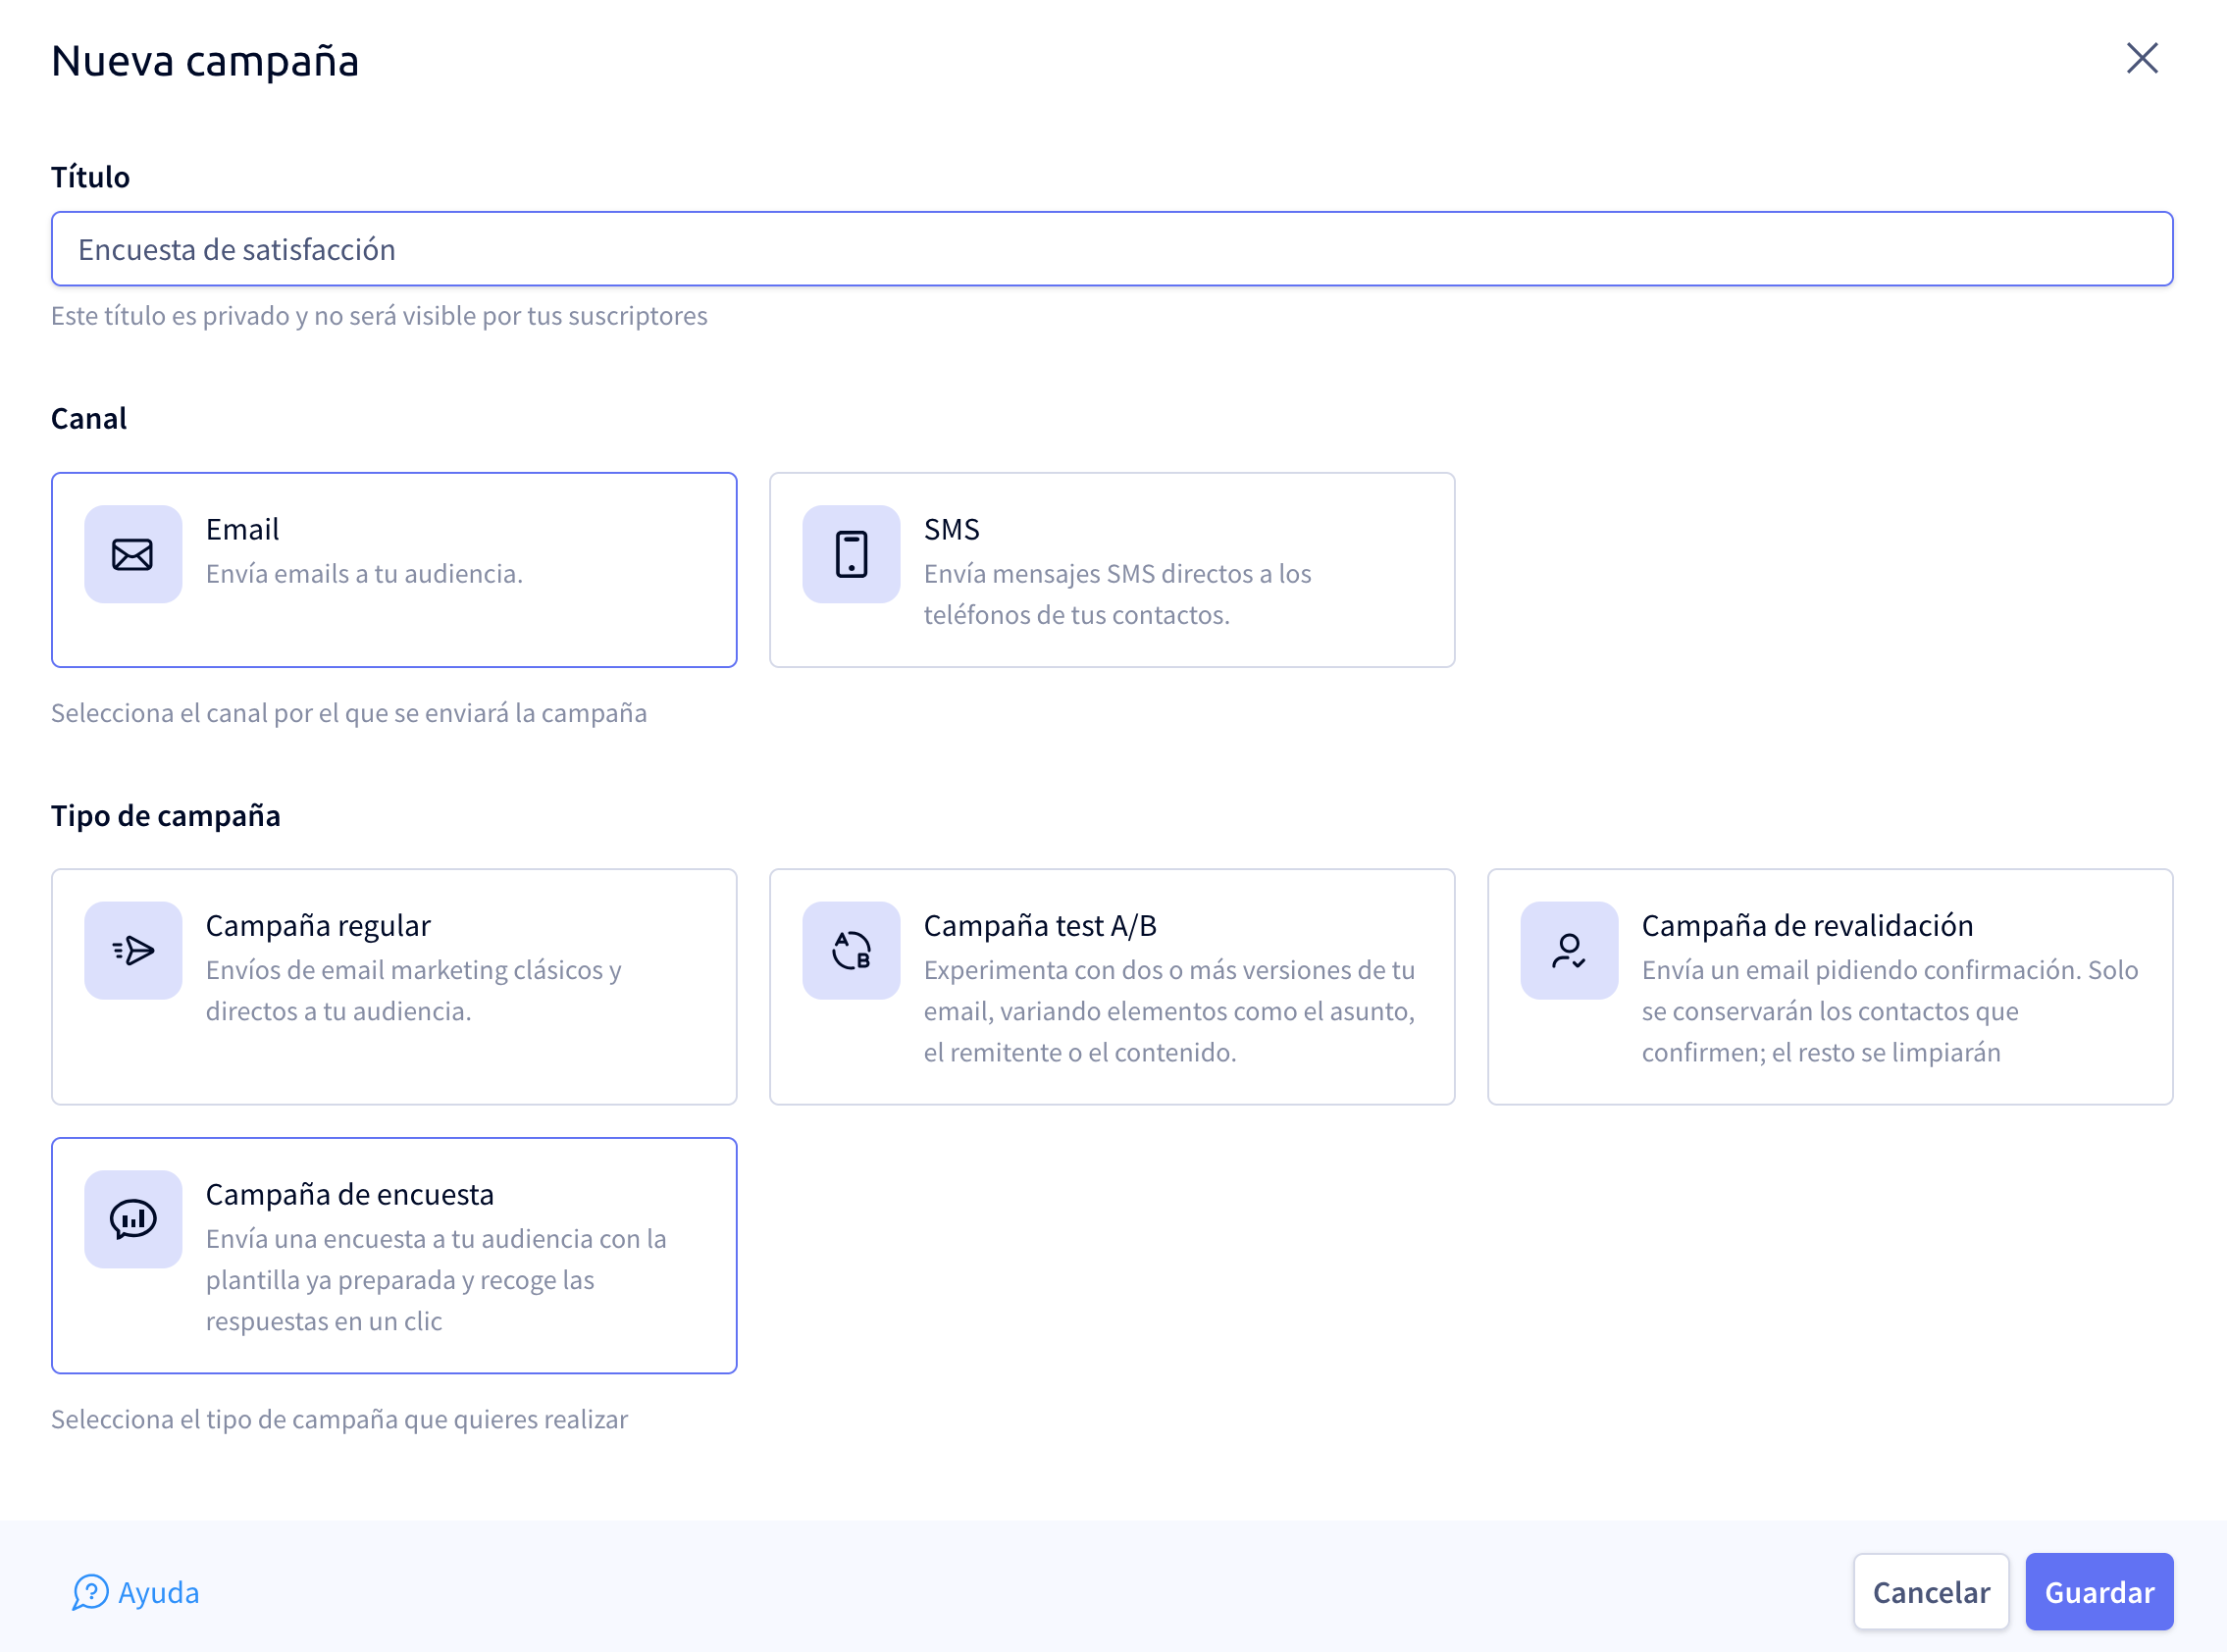Click the 'Envía un email pidiendo confirmación' text
The height and width of the screenshot is (1652, 2227).
click(x=1890, y=1011)
